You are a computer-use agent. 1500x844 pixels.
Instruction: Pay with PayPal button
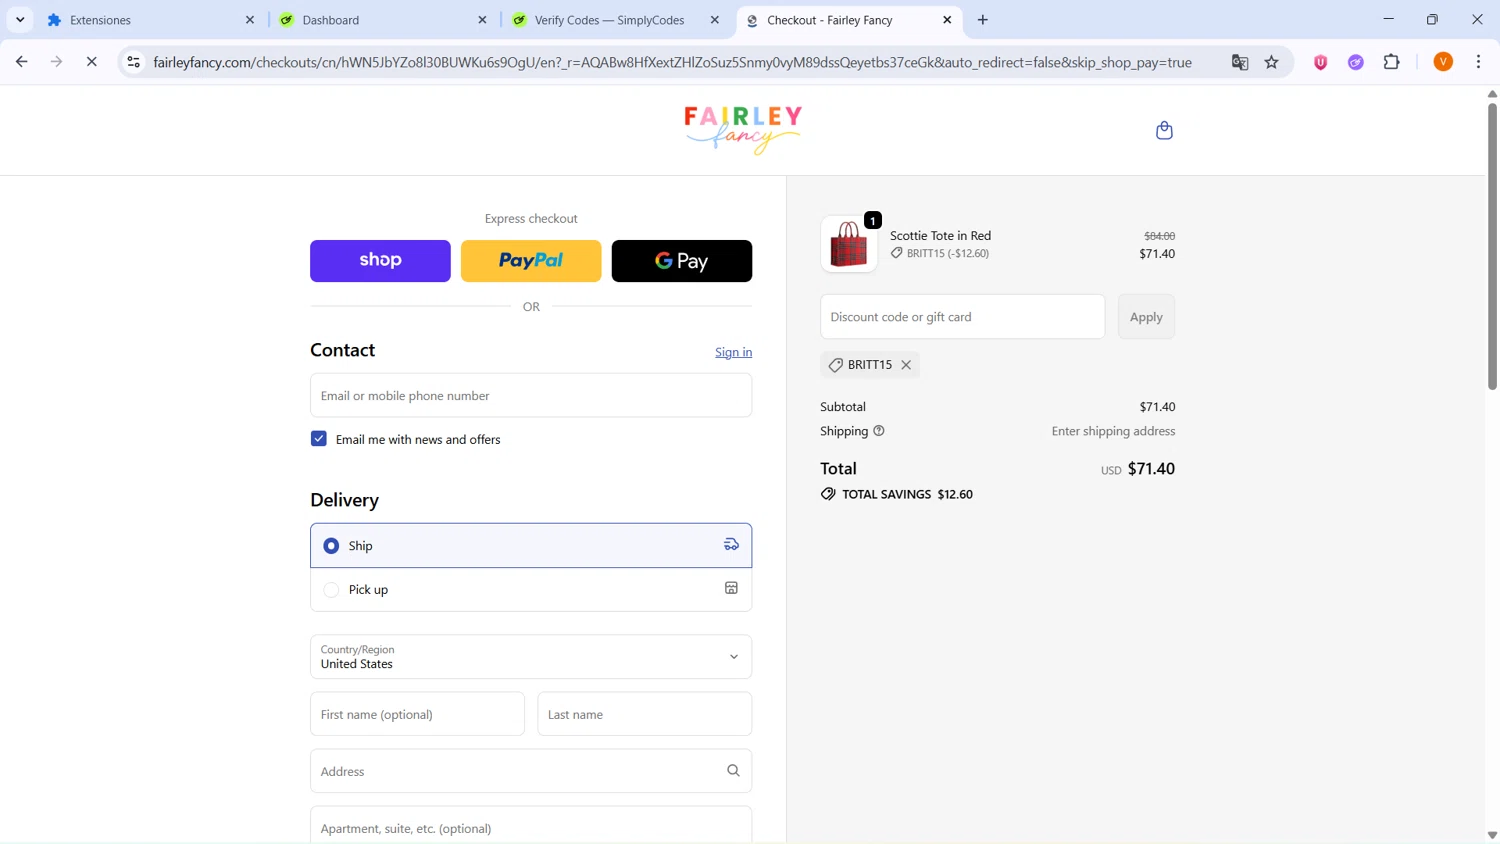tap(531, 261)
